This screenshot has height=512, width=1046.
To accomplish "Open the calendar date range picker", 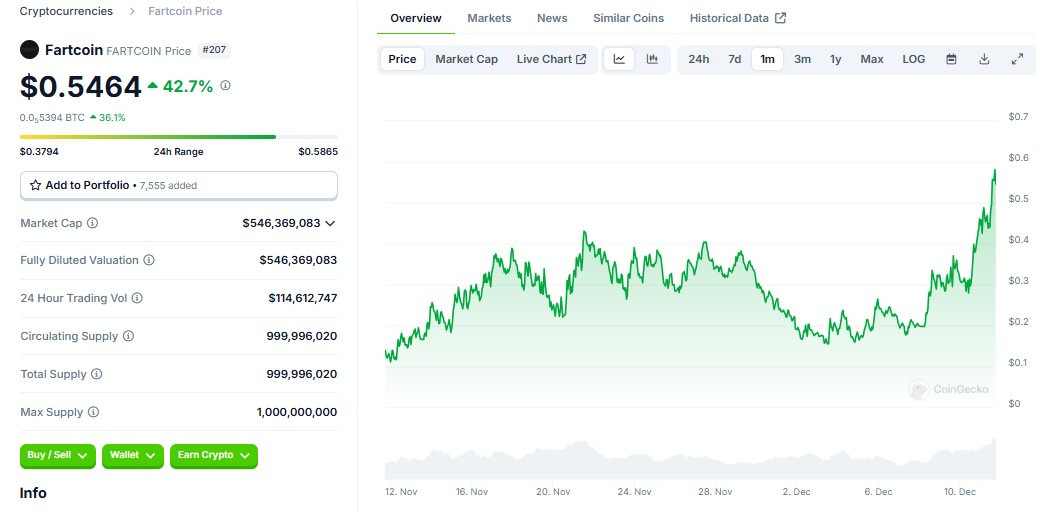I will point(951,59).
